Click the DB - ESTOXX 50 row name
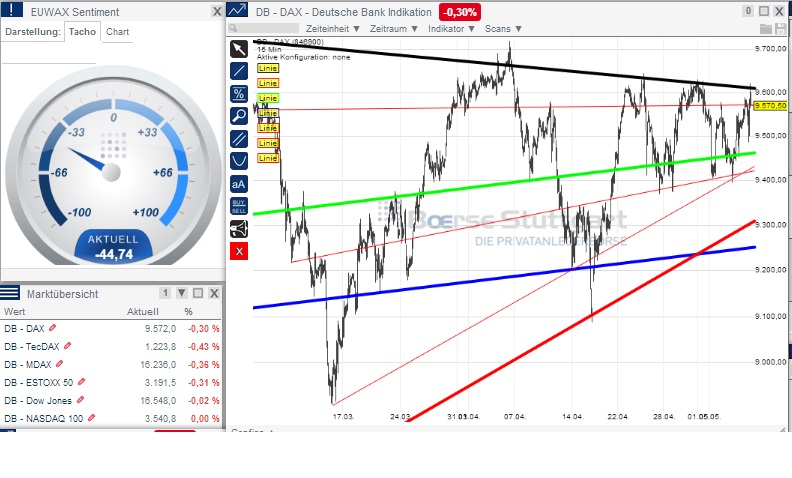Viewport: 792px width, 478px height. click(39, 383)
